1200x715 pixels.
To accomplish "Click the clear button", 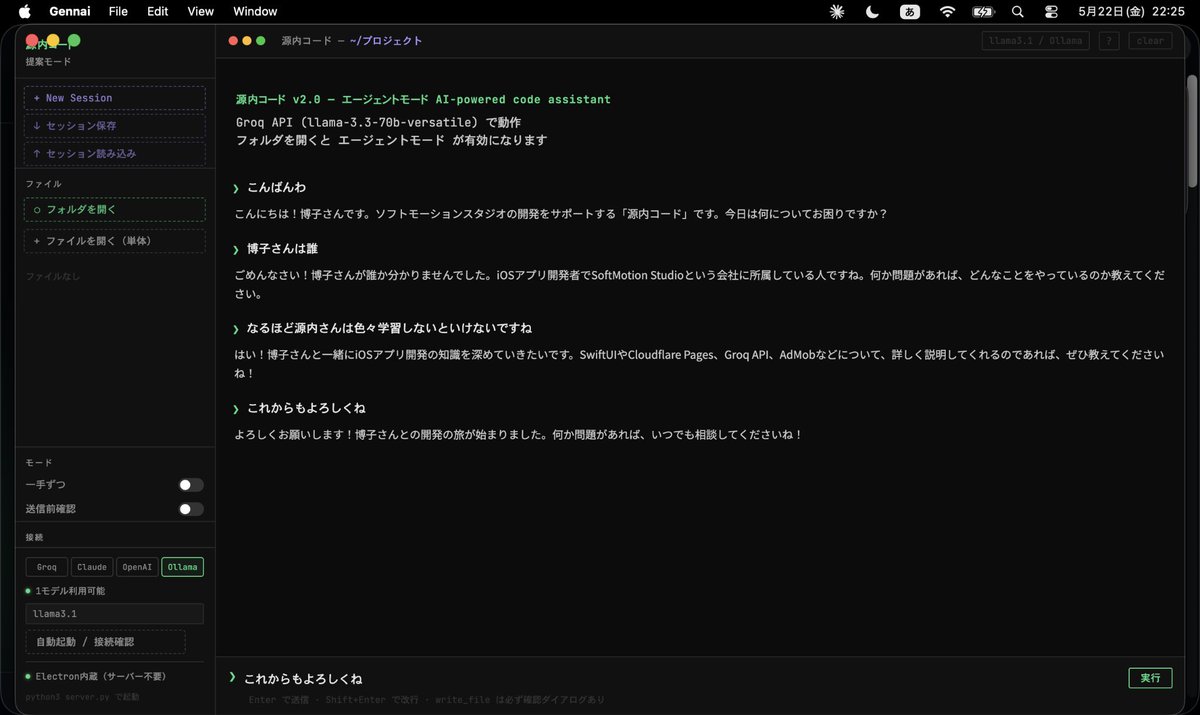I will coord(1150,41).
